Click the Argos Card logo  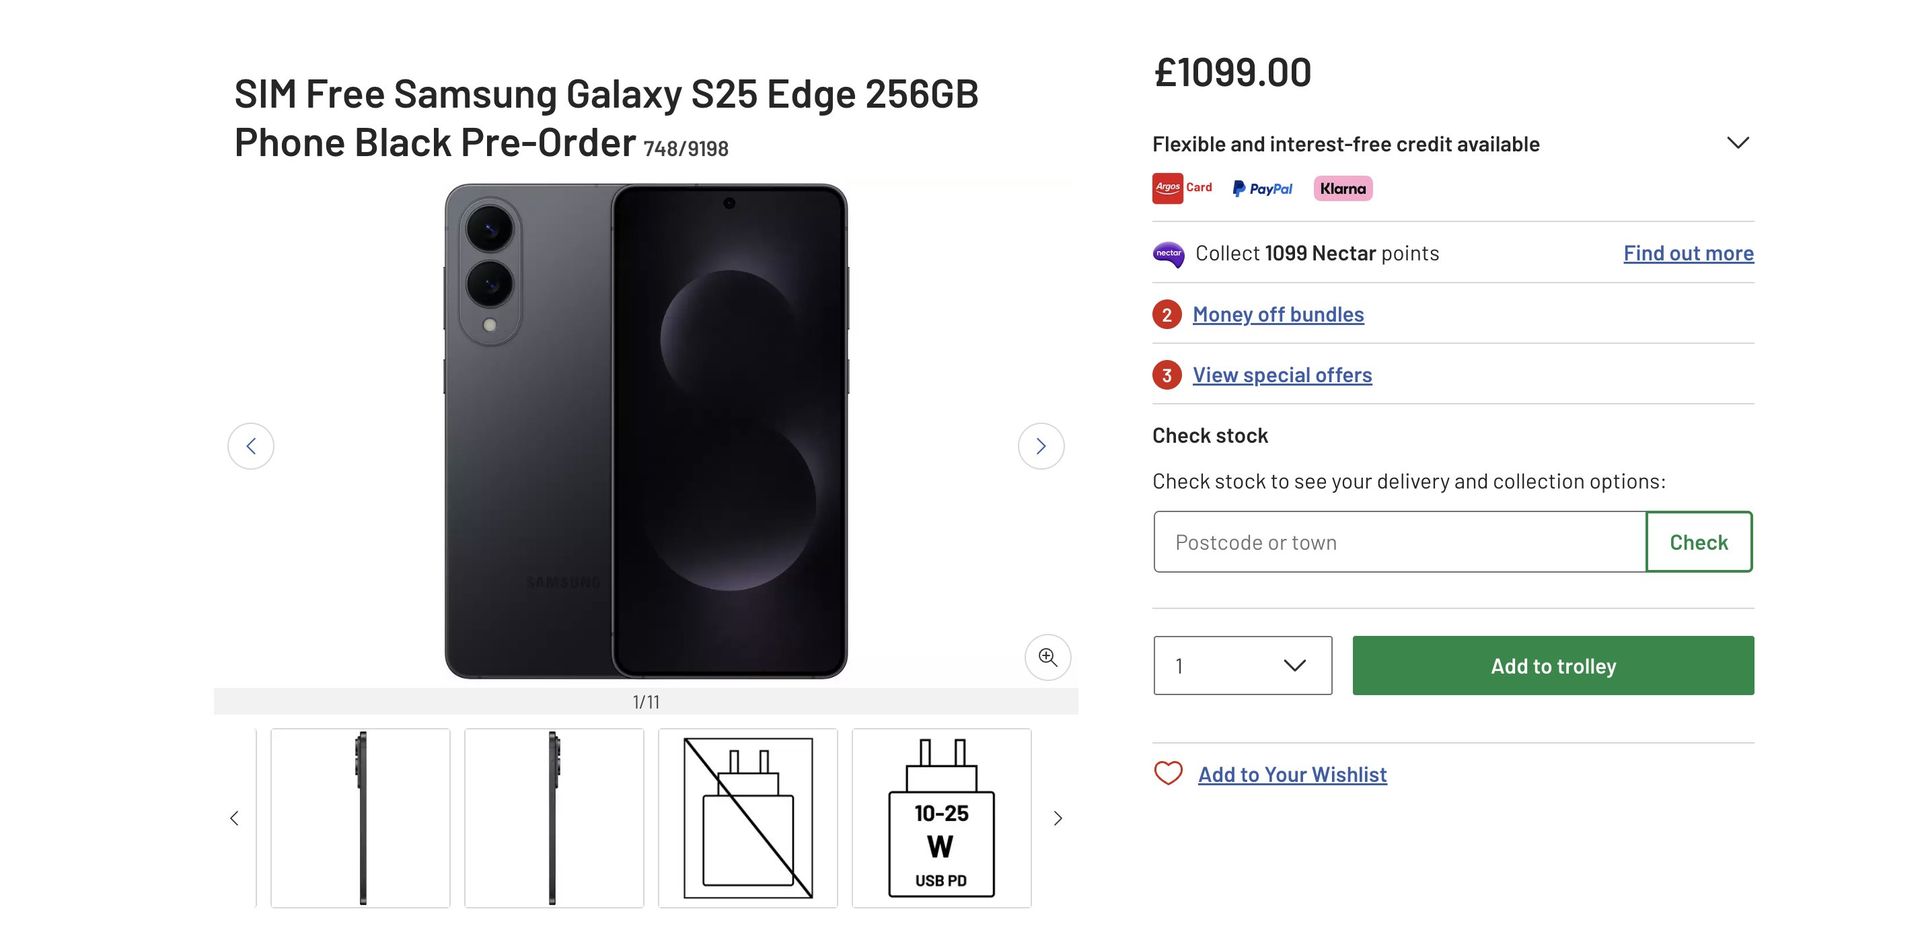[x=1182, y=188]
